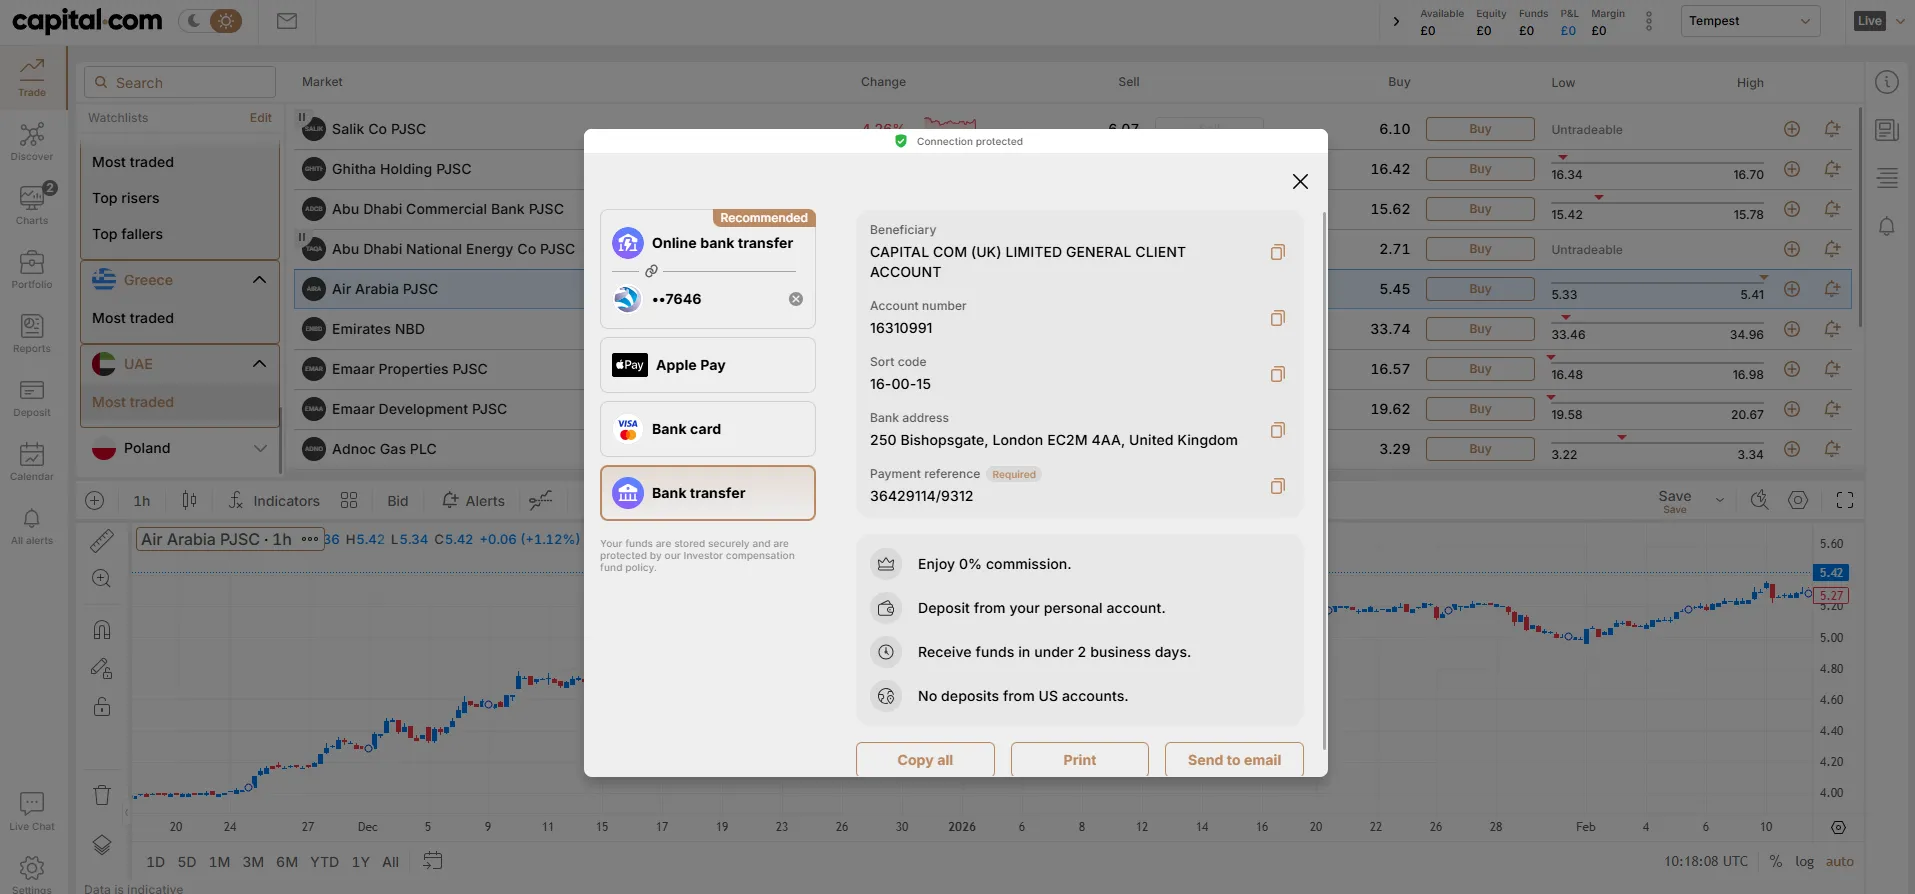Open Indicators menu on chart toolbar
Image resolution: width=1915 pixels, height=894 pixels.
point(273,501)
